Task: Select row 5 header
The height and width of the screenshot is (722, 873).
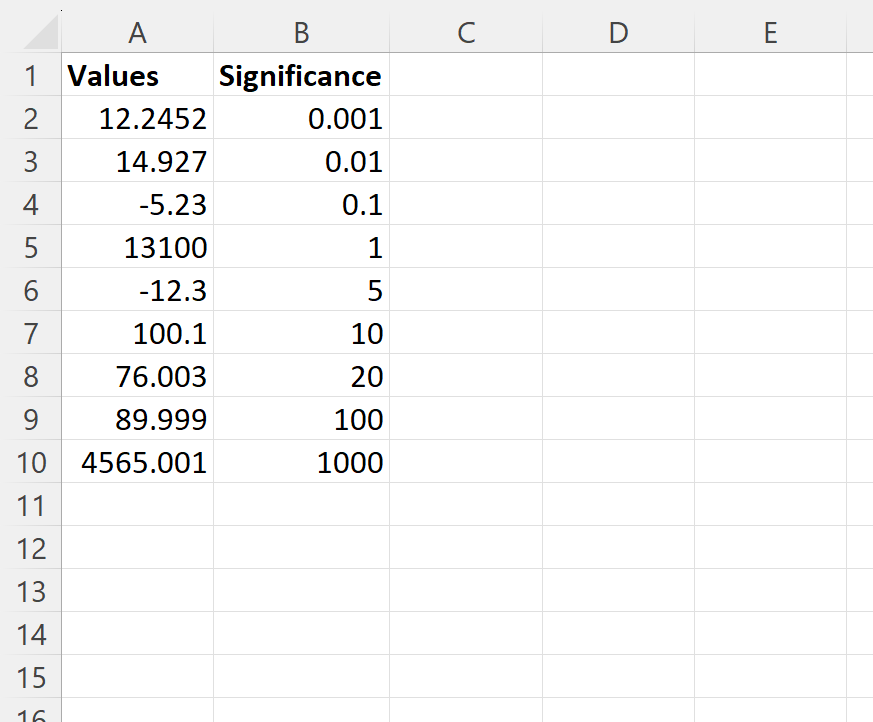Action: [x=31, y=246]
